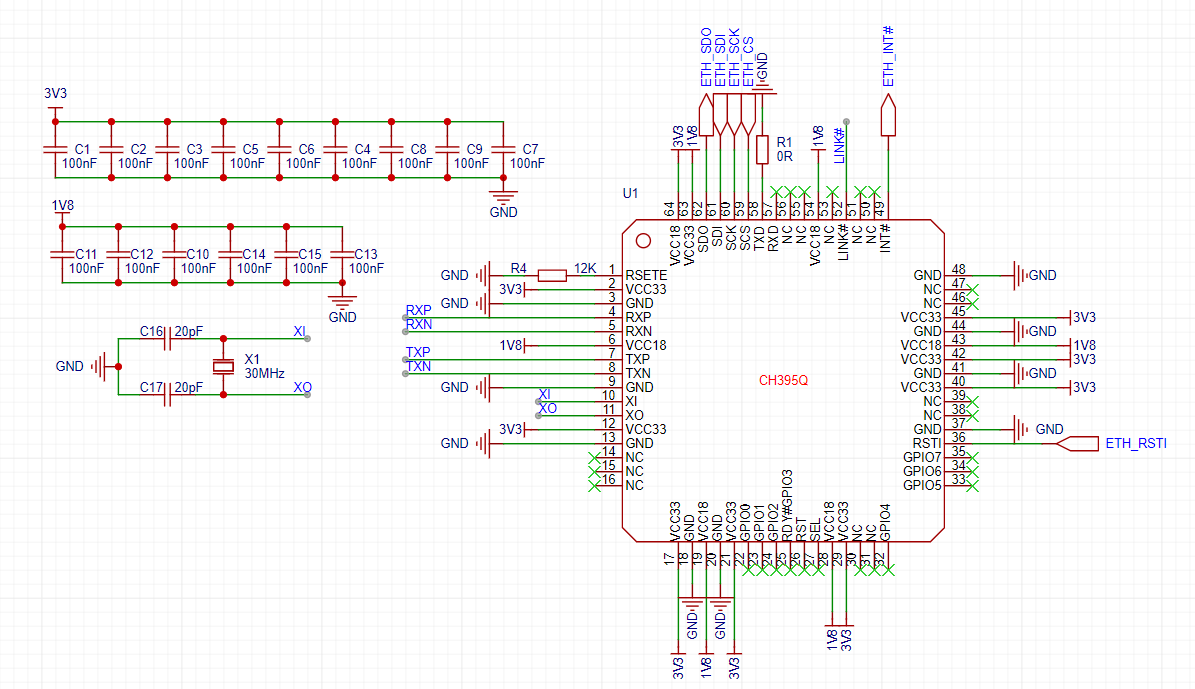Click the XI net label near pin 10
The width and height of the screenshot is (1195, 689).
point(544,394)
